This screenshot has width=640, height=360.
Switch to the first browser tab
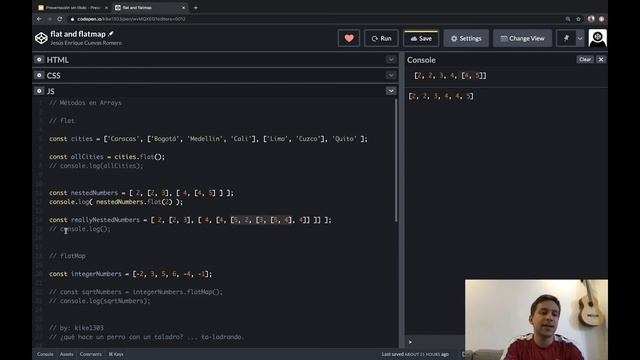click(x=72, y=8)
